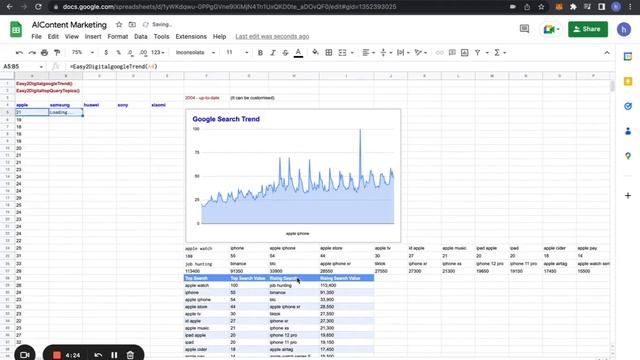Open the Google Sheets home icon
Screen dimensions: 640x360
click(x=16, y=29)
